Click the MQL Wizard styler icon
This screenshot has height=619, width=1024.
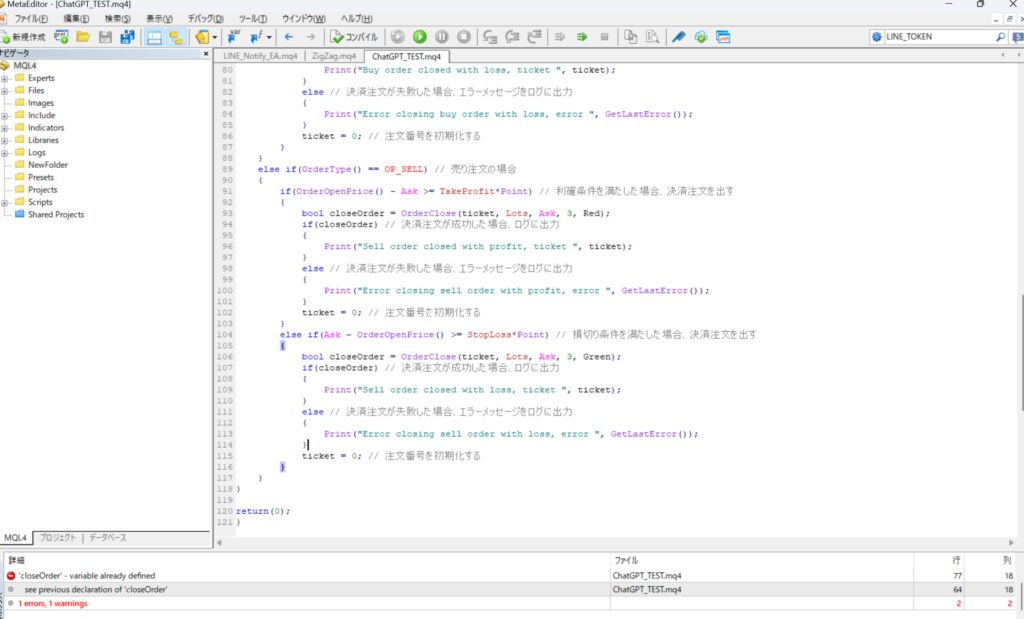coord(202,37)
